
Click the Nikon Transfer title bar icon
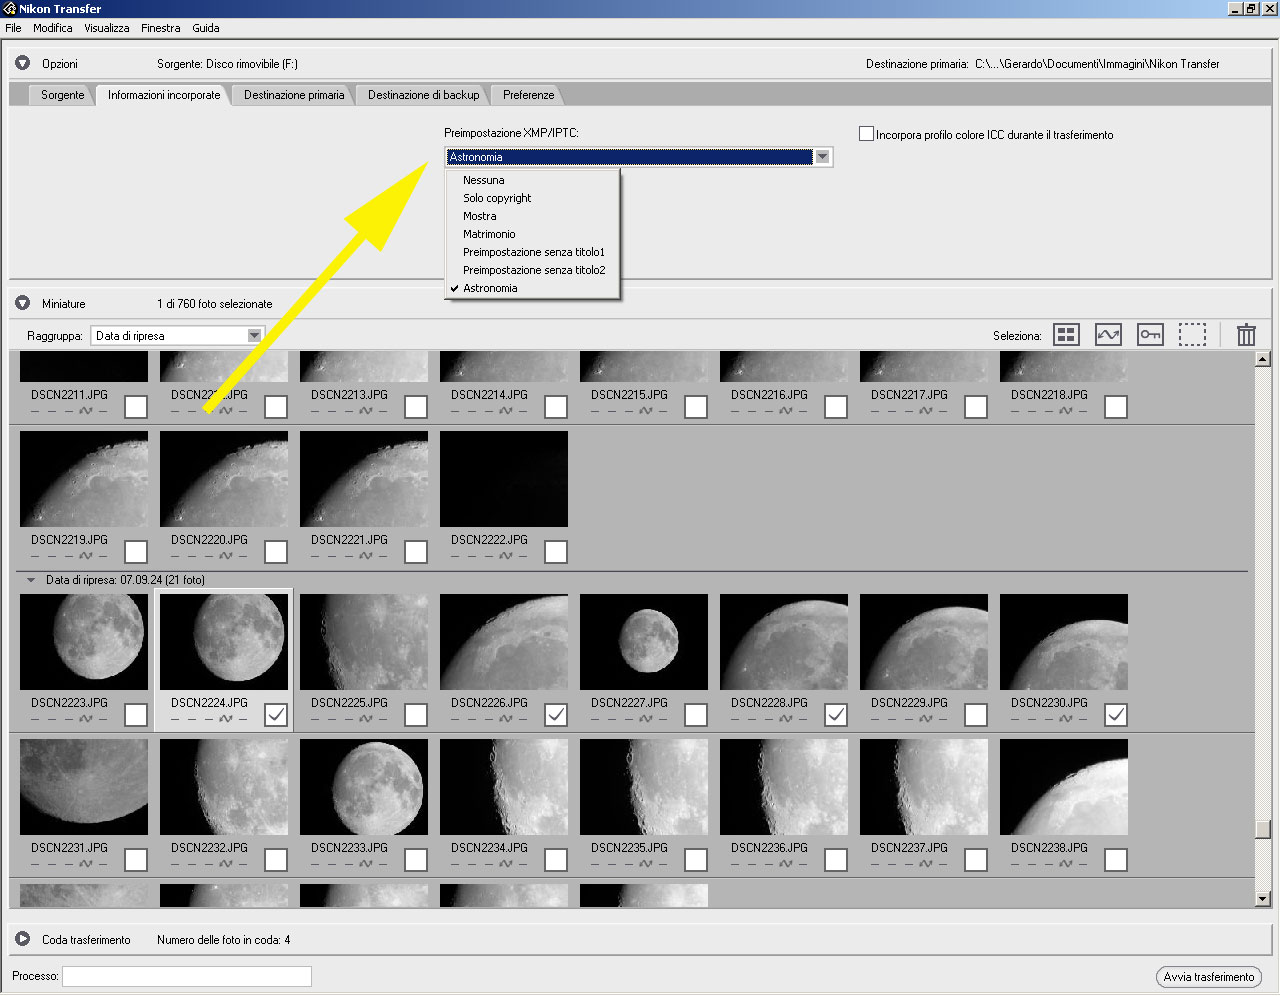[x=10, y=9]
